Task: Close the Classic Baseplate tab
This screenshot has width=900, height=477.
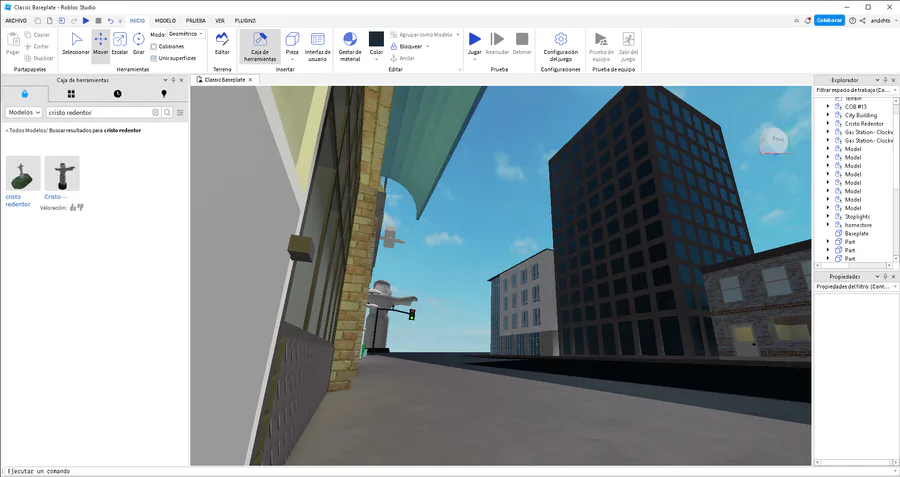Action: click(x=250, y=80)
